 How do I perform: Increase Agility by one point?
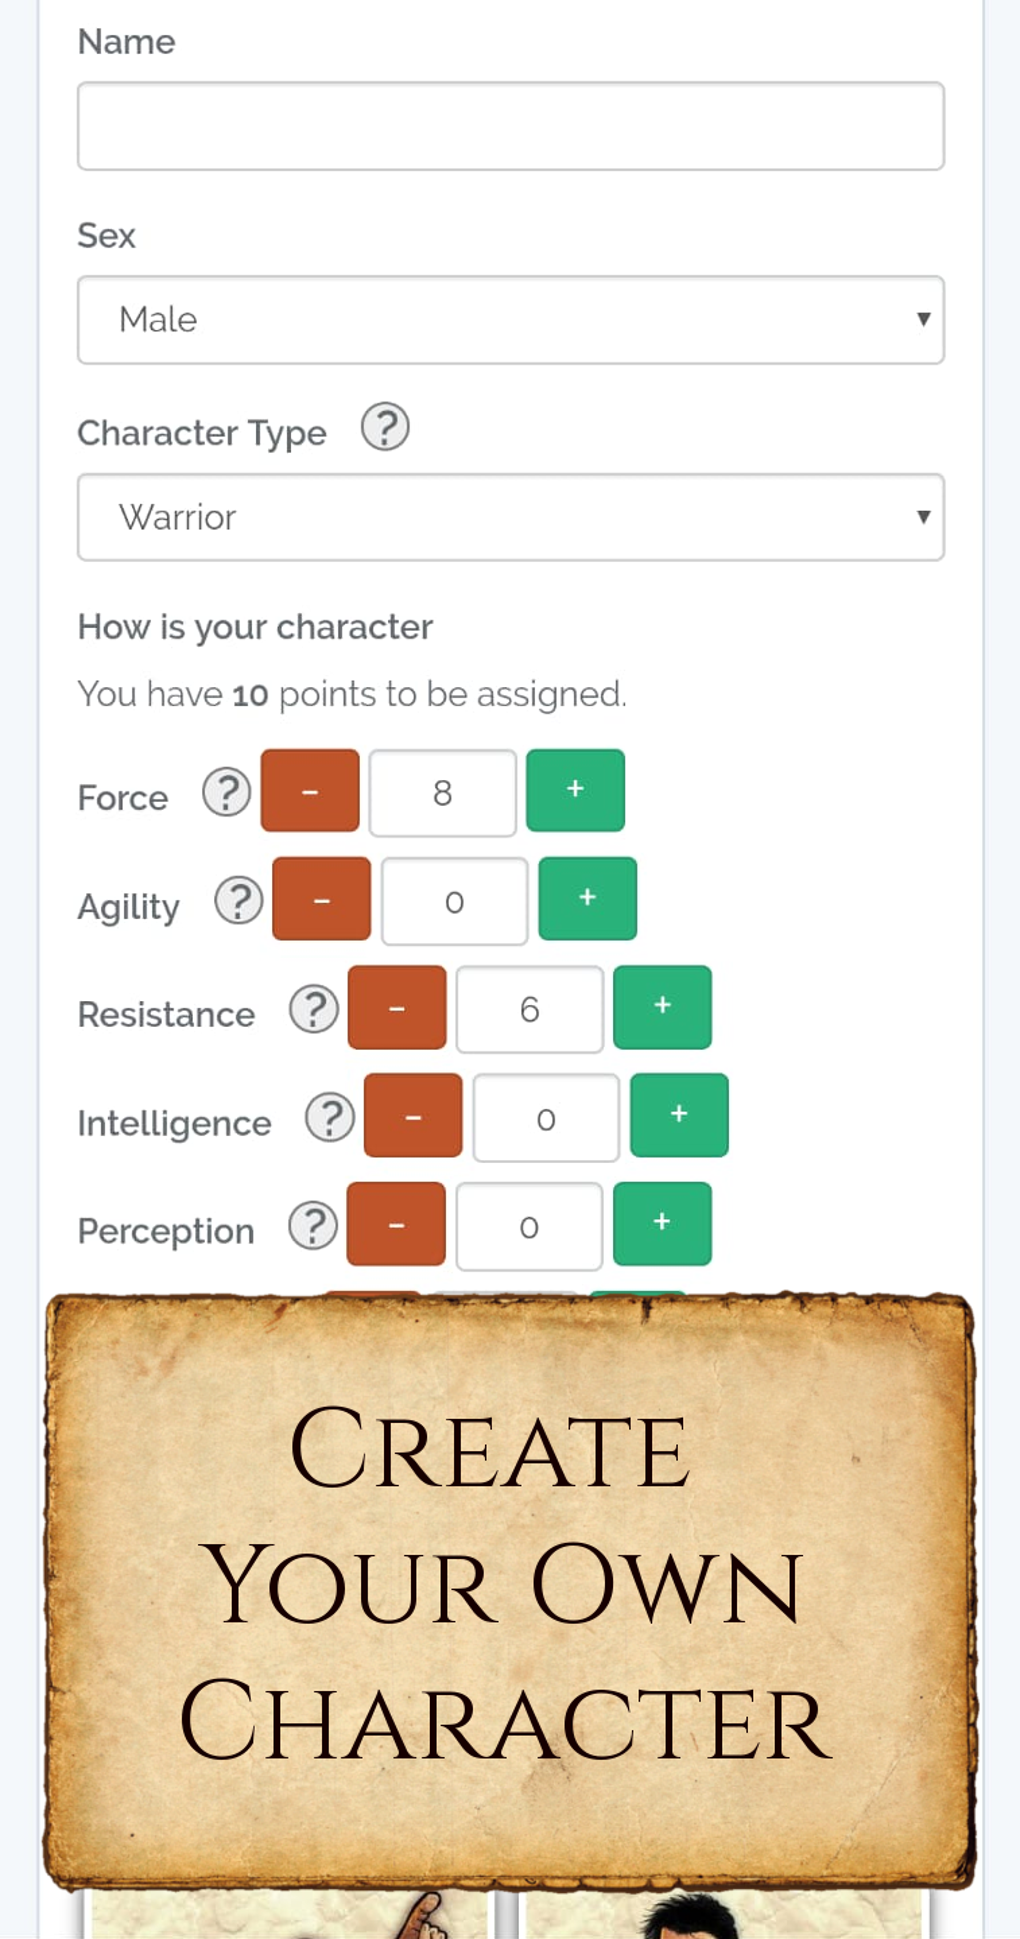(587, 899)
